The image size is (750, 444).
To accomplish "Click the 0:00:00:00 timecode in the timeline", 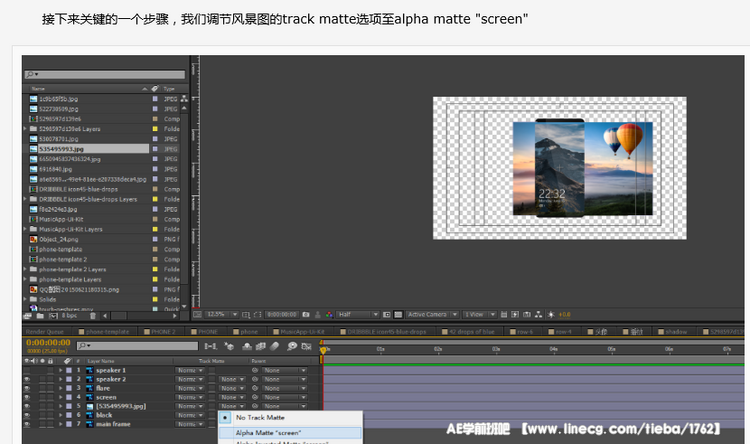I will click(x=48, y=343).
